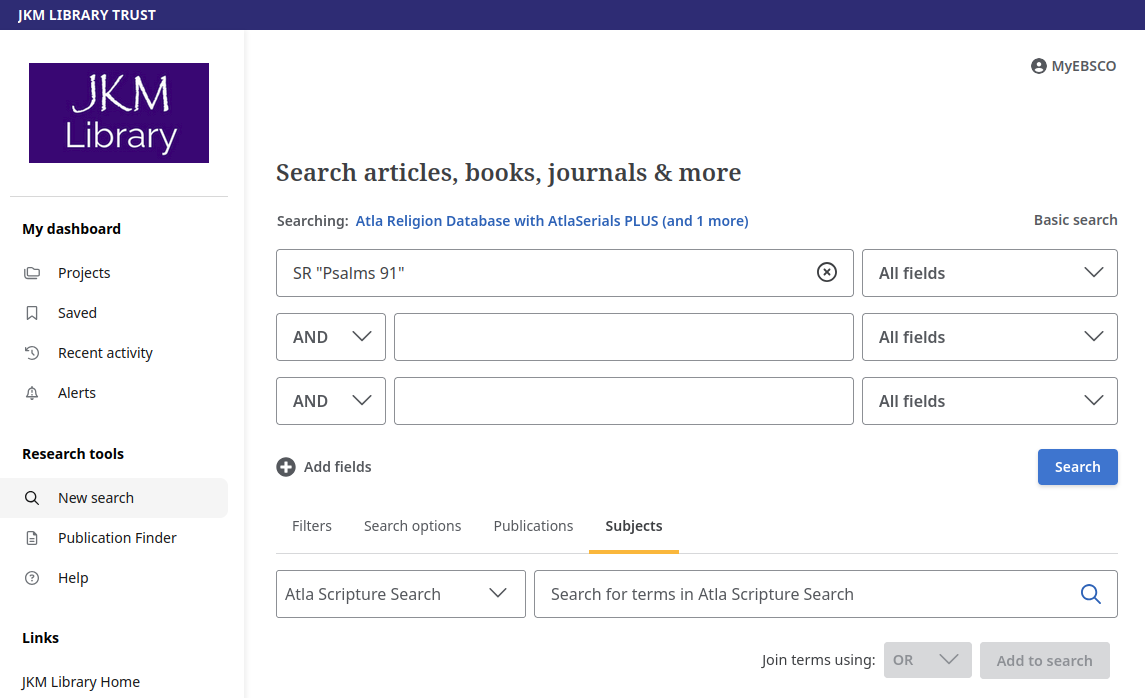Open Alerts using the bell icon
Screen dimensions: 1145x698
tap(74, 392)
